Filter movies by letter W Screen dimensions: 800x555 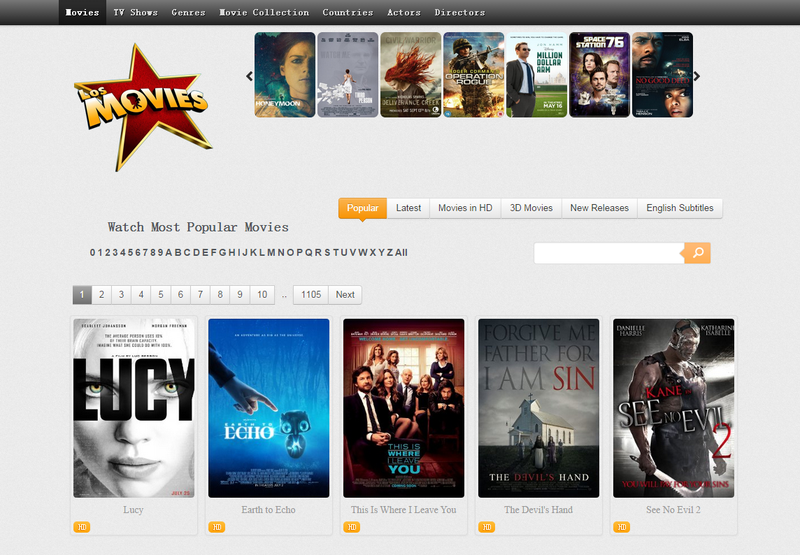pyautogui.click(x=363, y=253)
